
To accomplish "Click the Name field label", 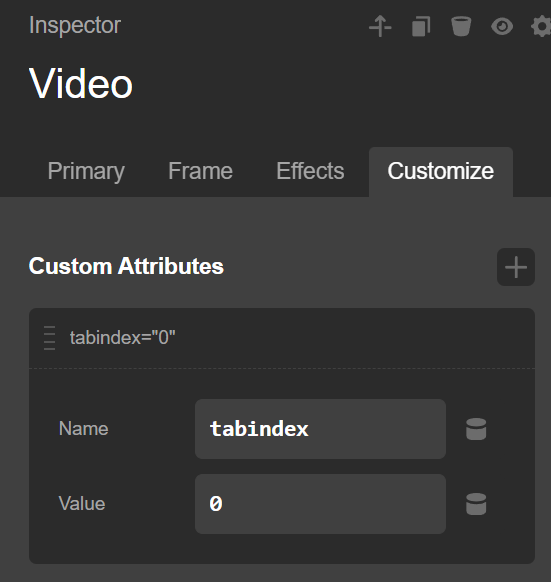I will click(x=84, y=429).
